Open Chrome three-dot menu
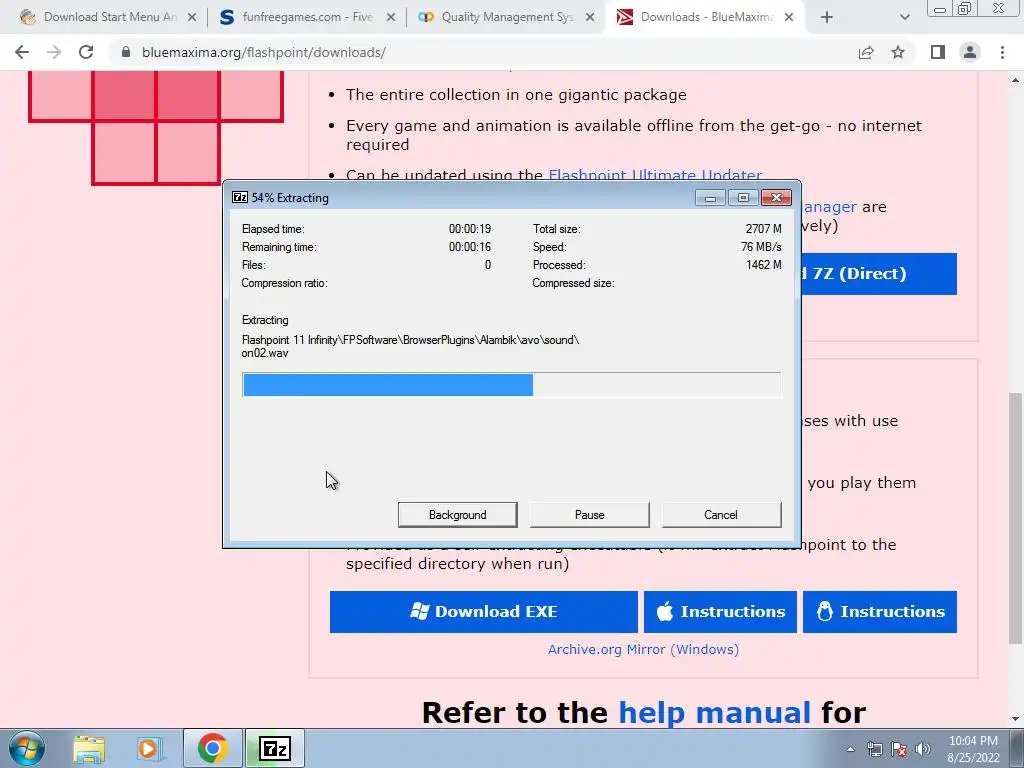The height and width of the screenshot is (768, 1024). click(1002, 52)
